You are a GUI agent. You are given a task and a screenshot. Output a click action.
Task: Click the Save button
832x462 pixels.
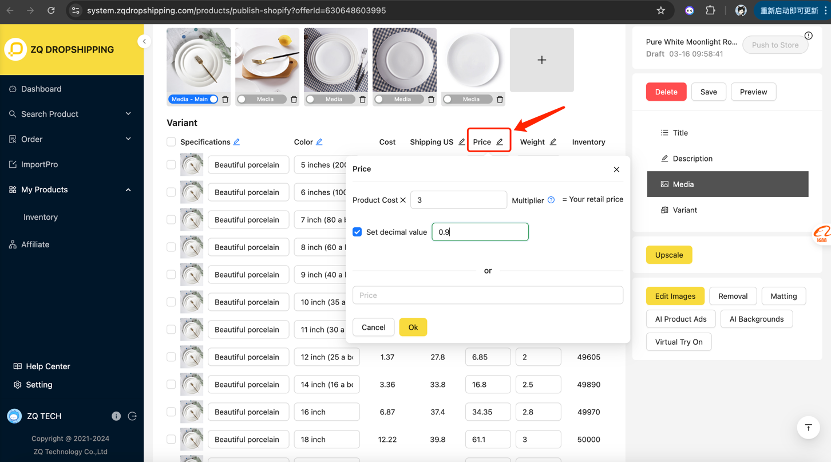click(708, 92)
